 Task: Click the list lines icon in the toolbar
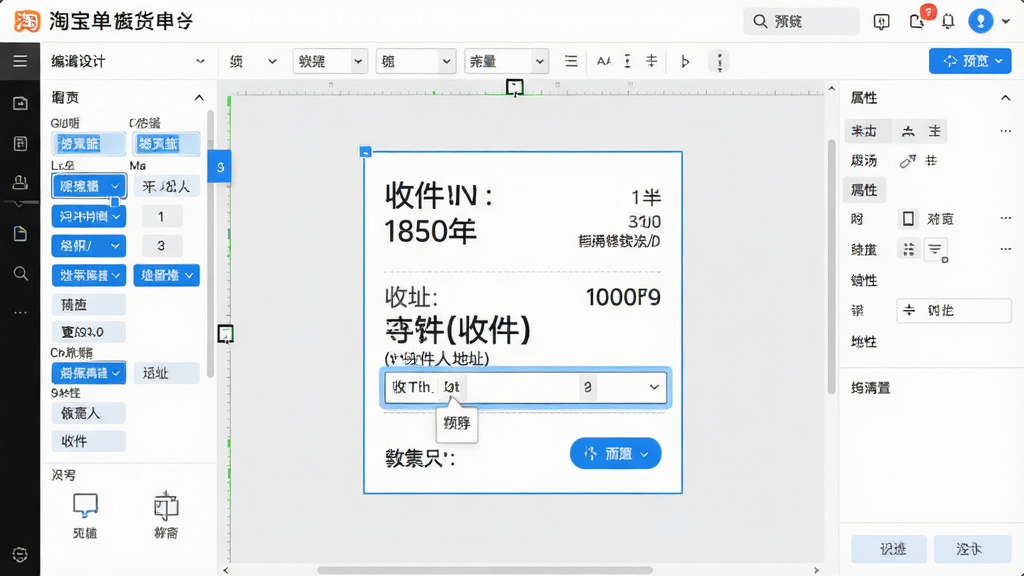[571, 61]
